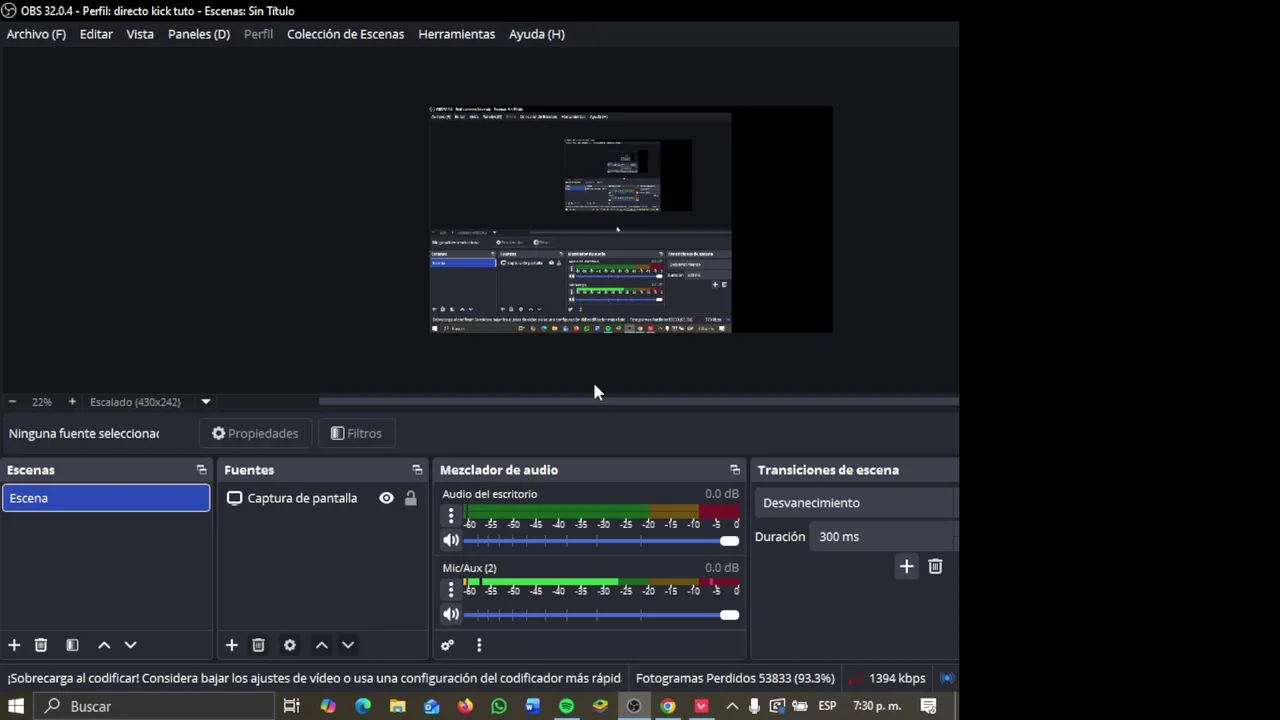Undock the Fuentes panel
The image size is (1280, 720).
click(x=417, y=470)
